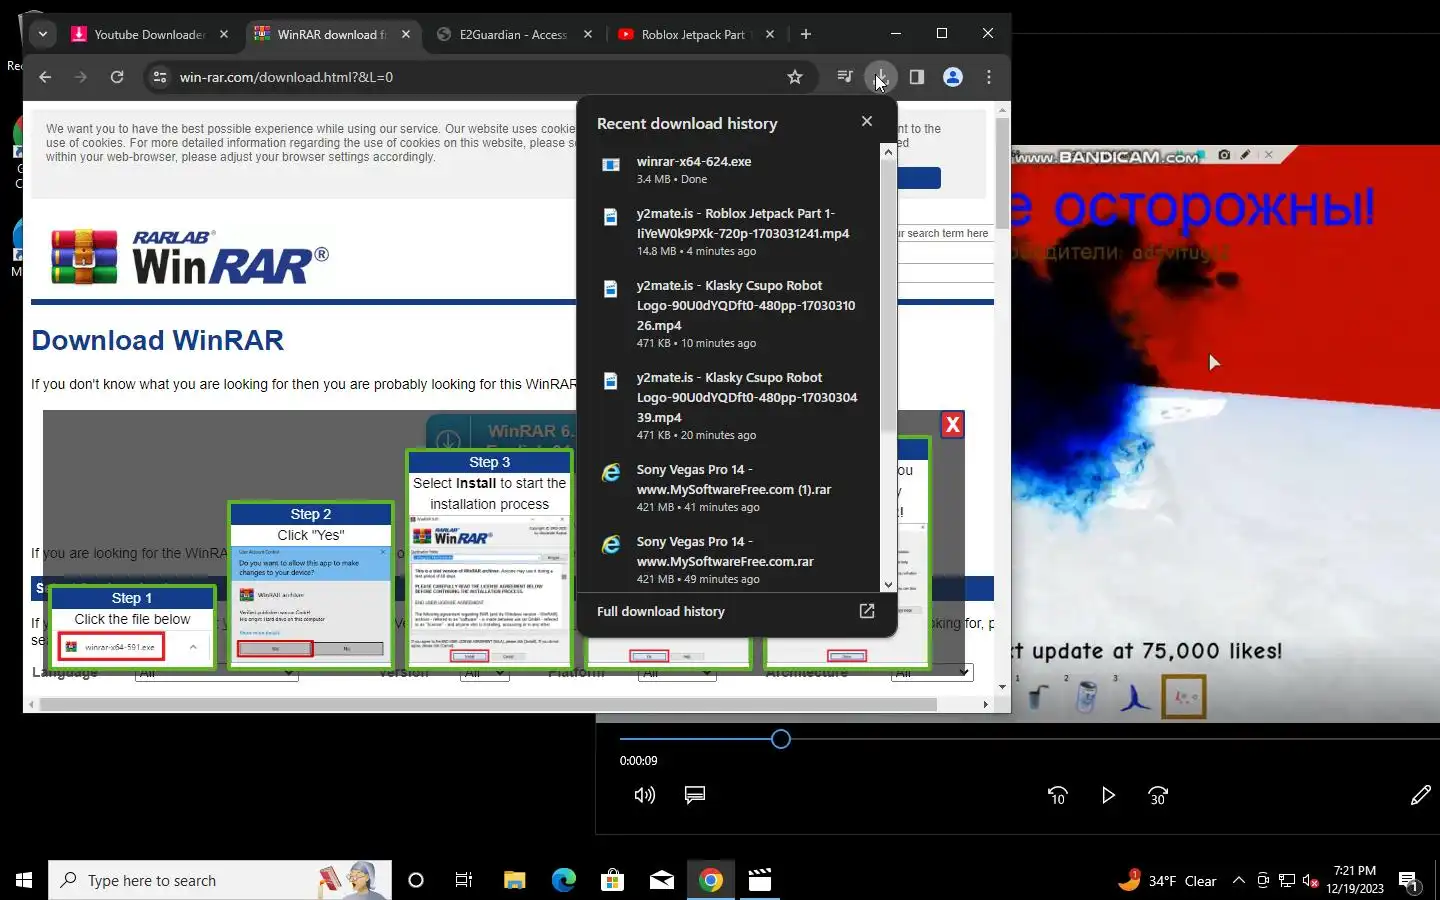This screenshot has height=900, width=1440.
Task: Add a new Chrome tab
Action: tap(806, 34)
